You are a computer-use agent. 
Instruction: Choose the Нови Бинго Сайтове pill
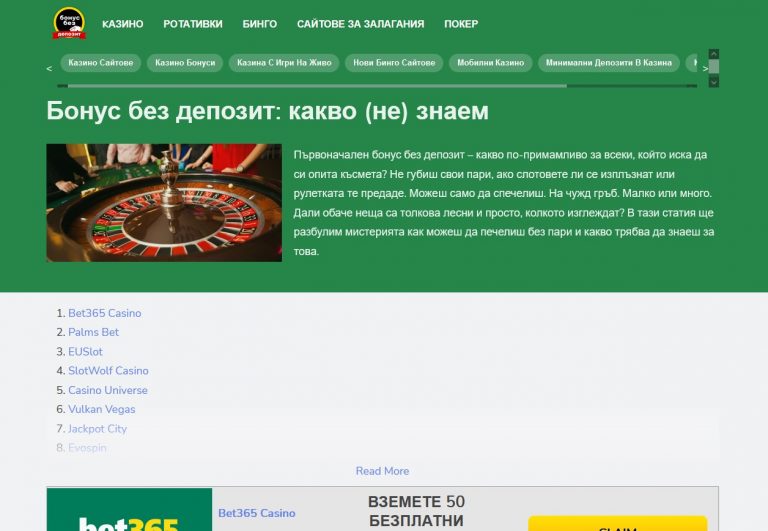pos(394,63)
